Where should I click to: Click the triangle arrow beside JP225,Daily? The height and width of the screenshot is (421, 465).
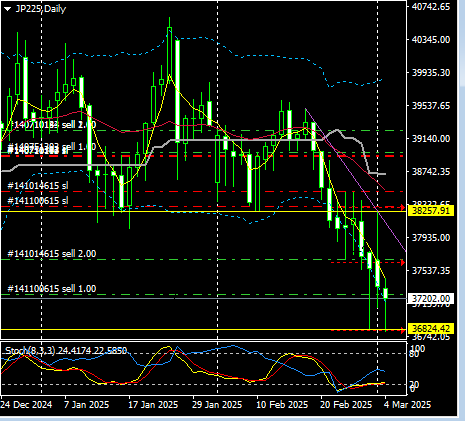click(8, 9)
